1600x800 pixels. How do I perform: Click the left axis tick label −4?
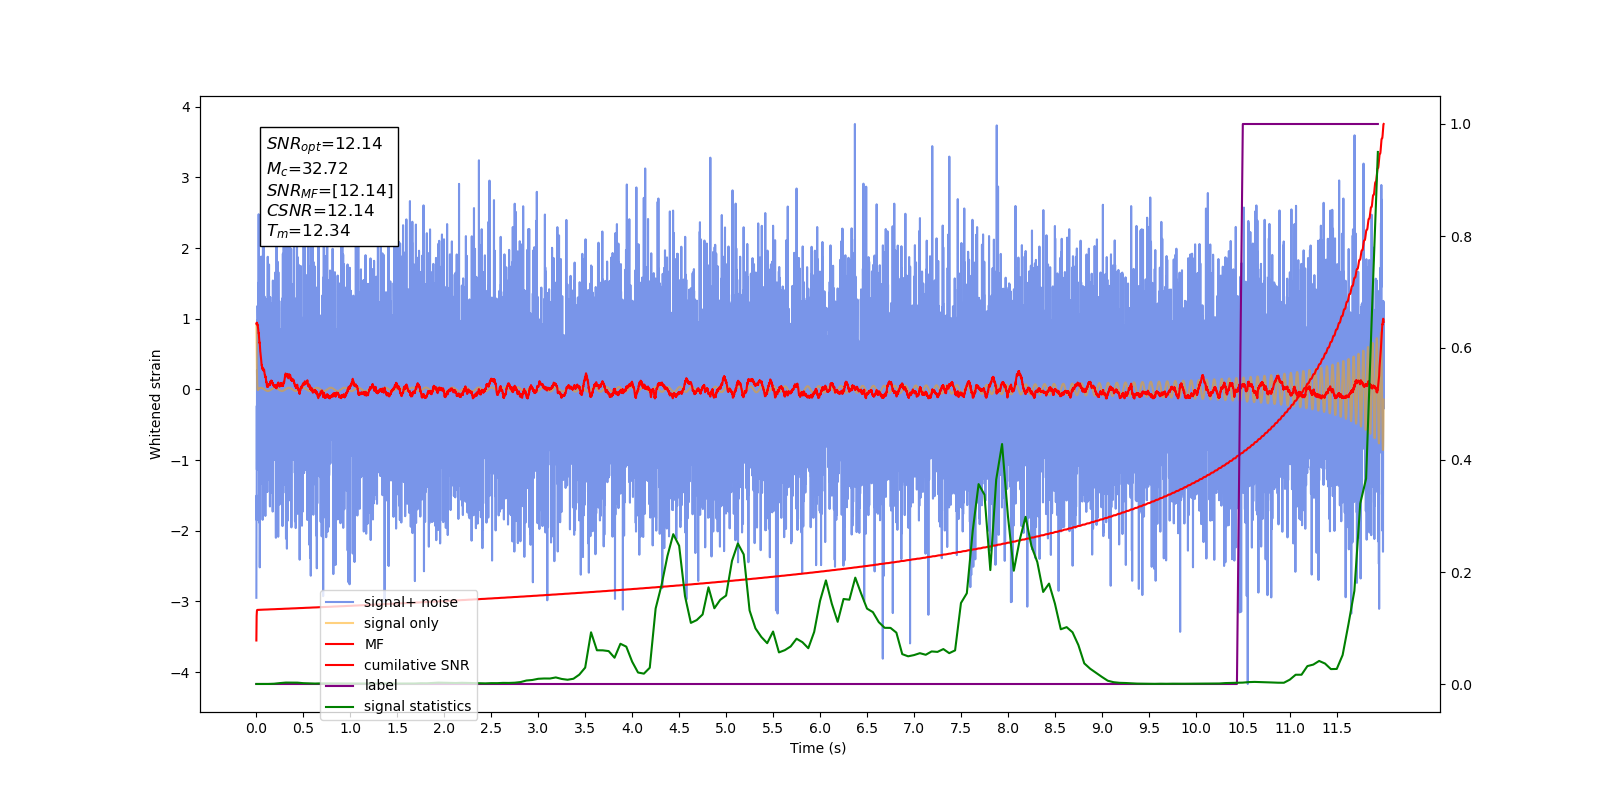pos(181,672)
